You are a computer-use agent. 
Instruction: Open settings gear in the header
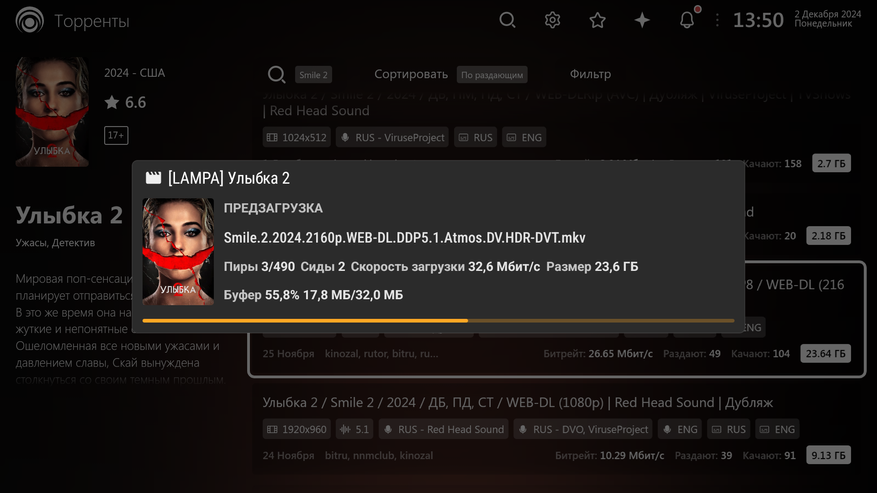553,20
